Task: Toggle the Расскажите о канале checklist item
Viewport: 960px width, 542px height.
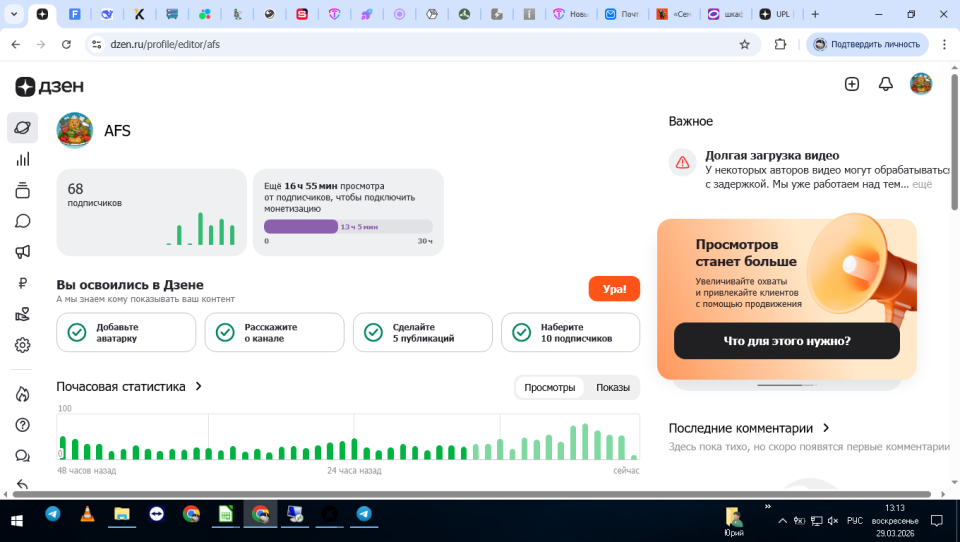Action: [274, 333]
